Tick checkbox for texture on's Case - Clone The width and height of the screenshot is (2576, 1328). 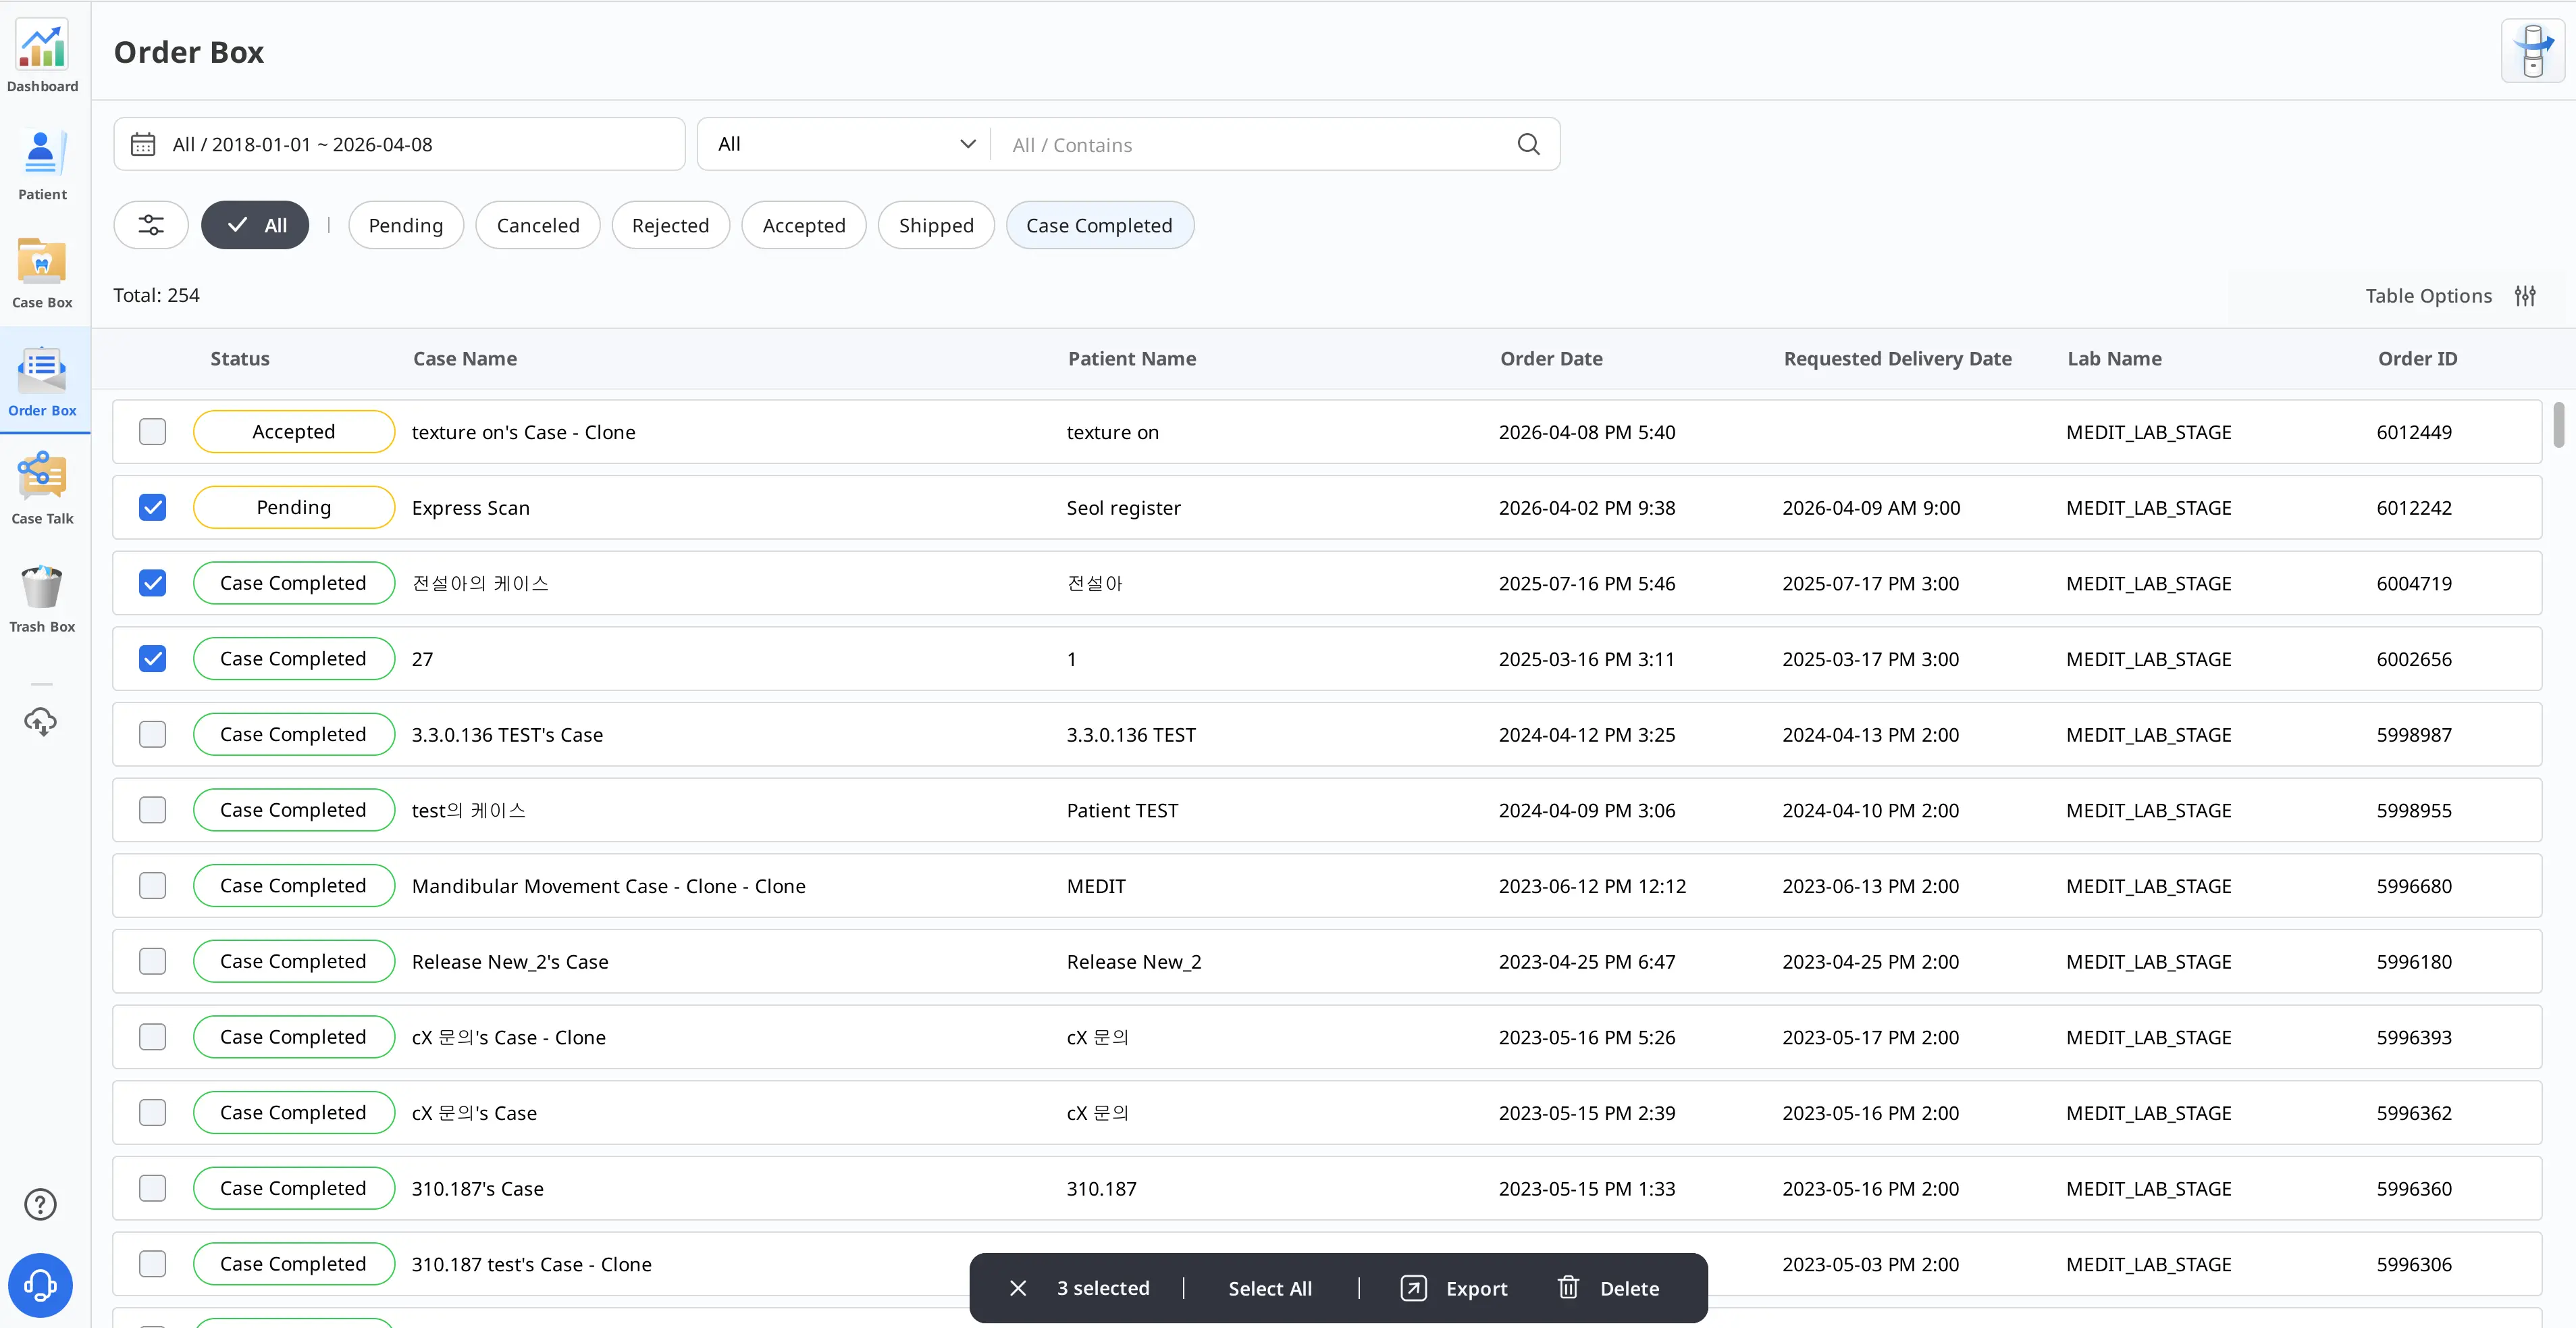pos(153,431)
